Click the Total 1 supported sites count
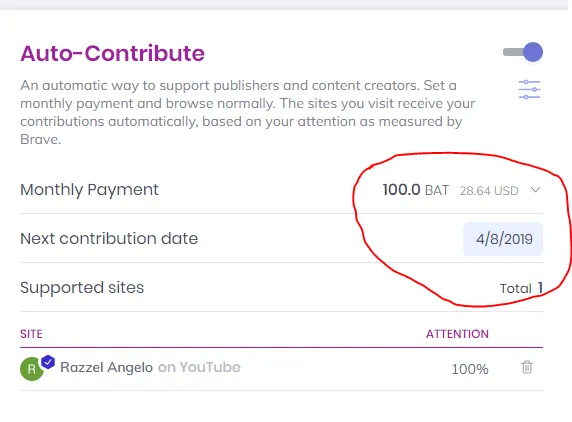 click(x=521, y=288)
